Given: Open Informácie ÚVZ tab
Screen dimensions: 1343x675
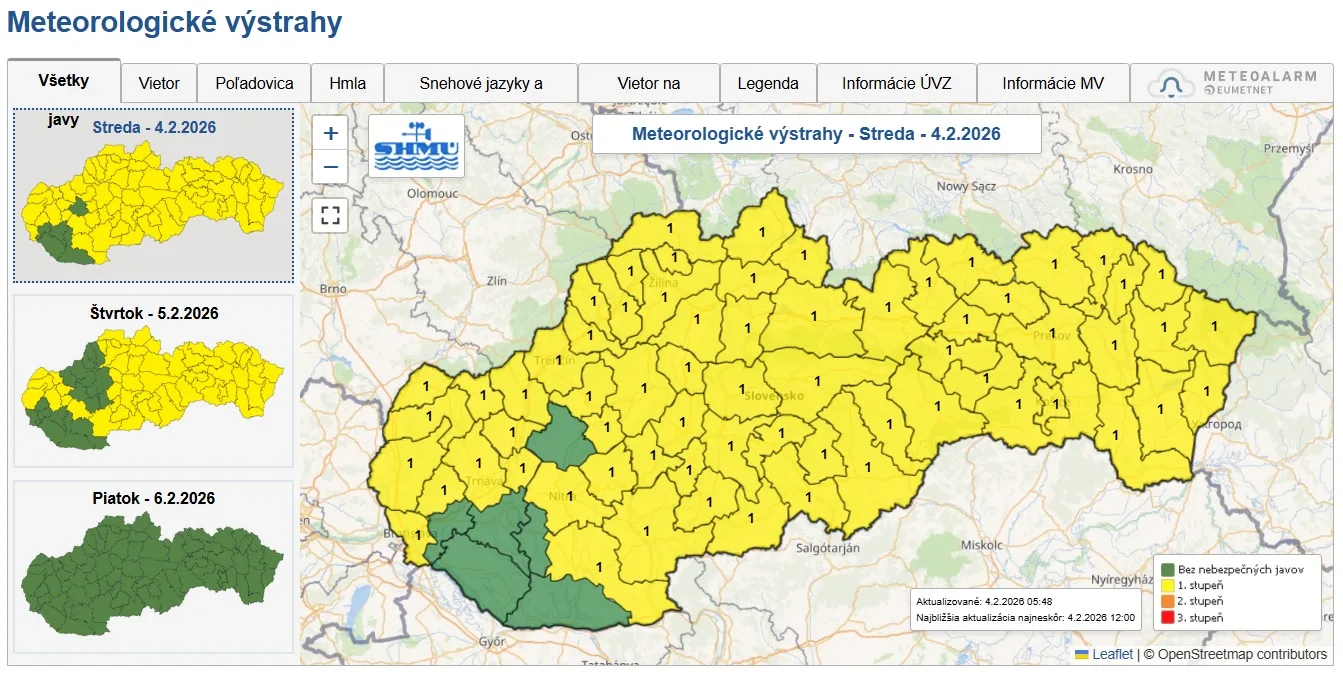Looking at the screenshot, I should (896, 84).
